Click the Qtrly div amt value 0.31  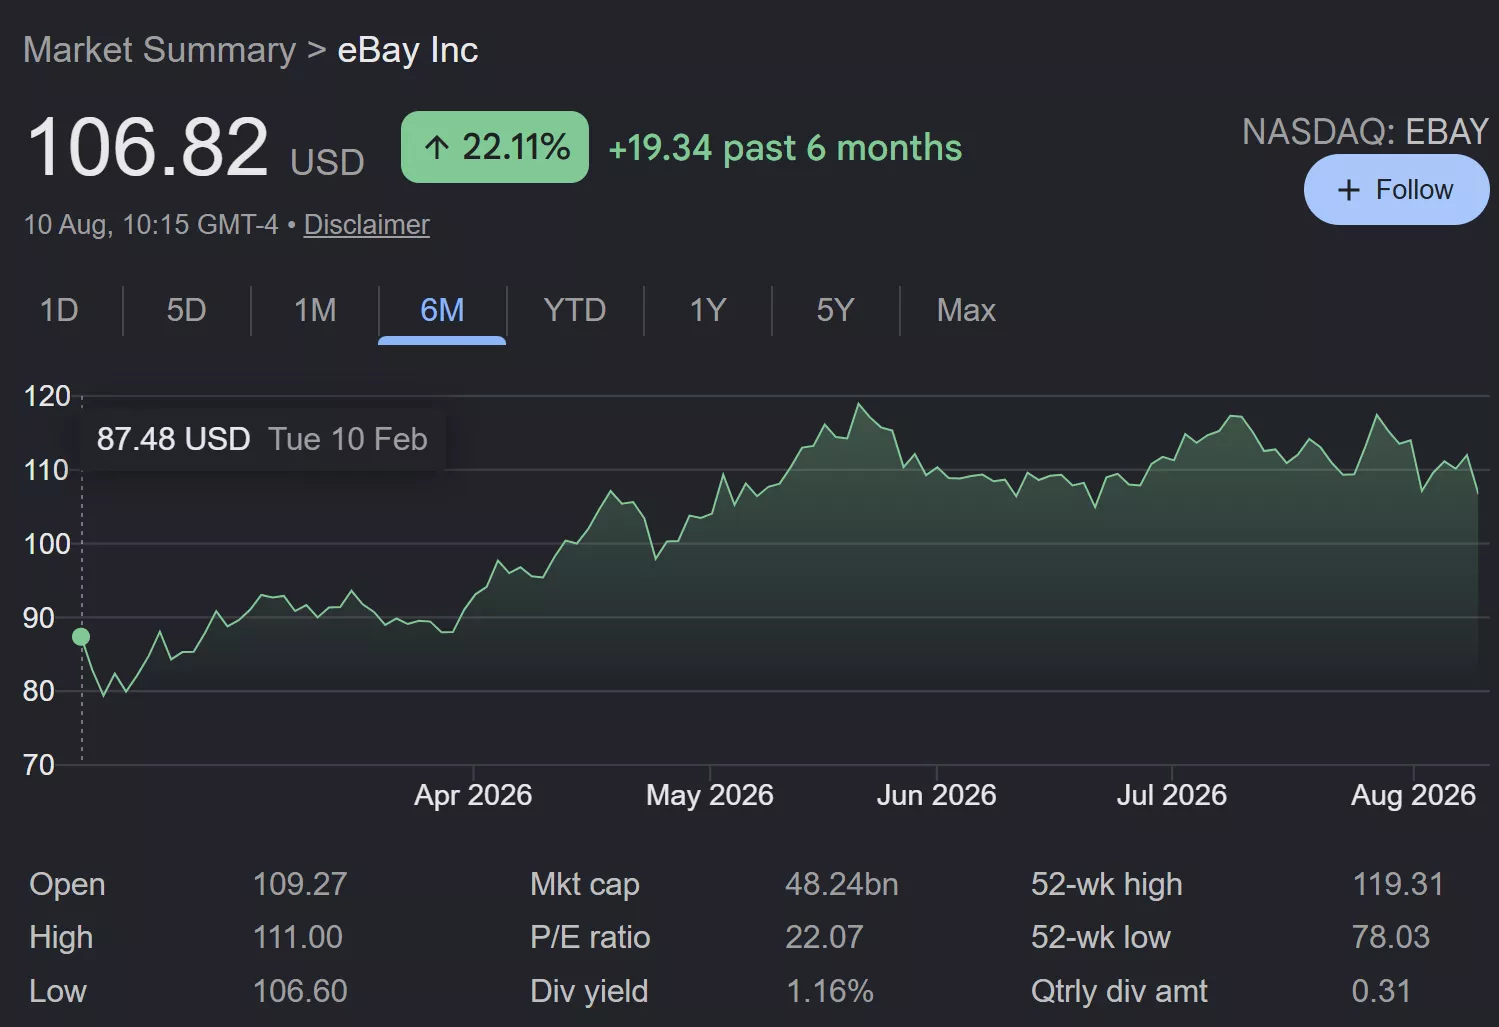[x=1381, y=991]
